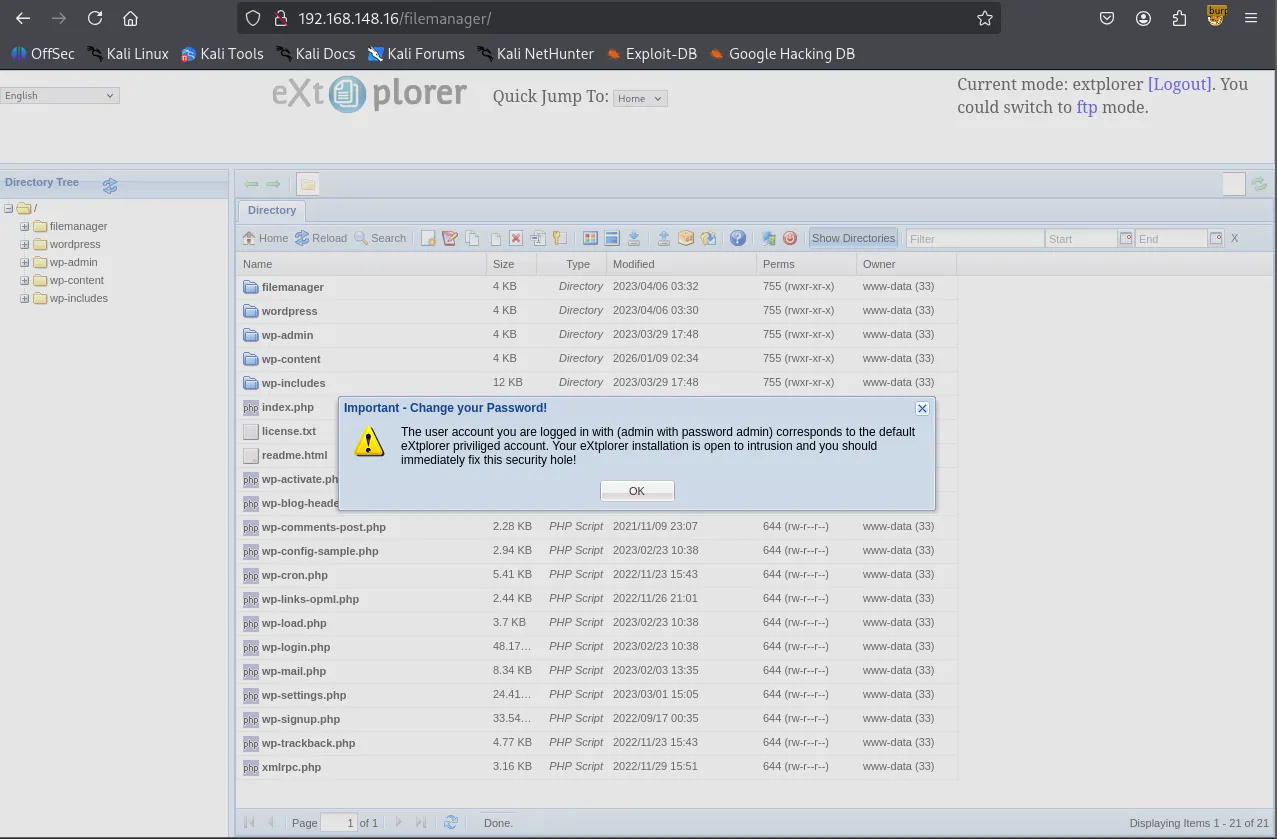Open the Quick Jump To dropdown
This screenshot has width=1277, height=839.
[640, 99]
